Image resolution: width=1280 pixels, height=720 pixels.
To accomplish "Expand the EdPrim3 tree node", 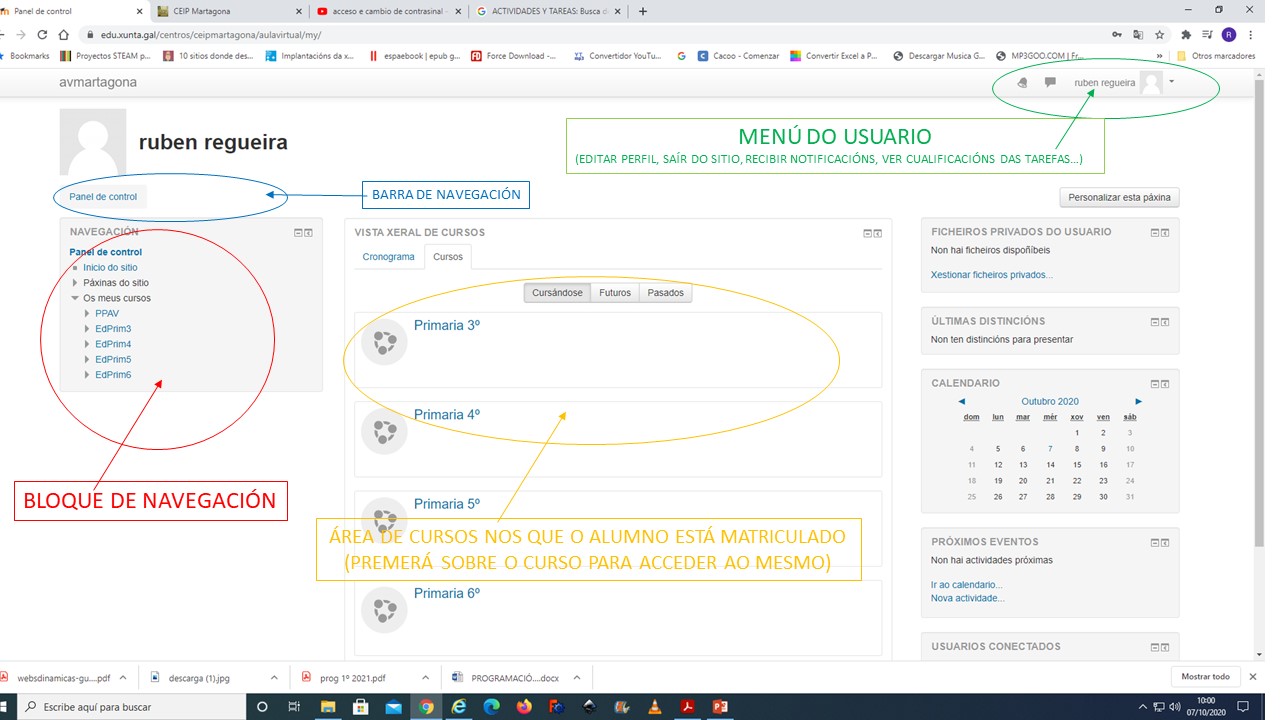I will click(x=88, y=329).
